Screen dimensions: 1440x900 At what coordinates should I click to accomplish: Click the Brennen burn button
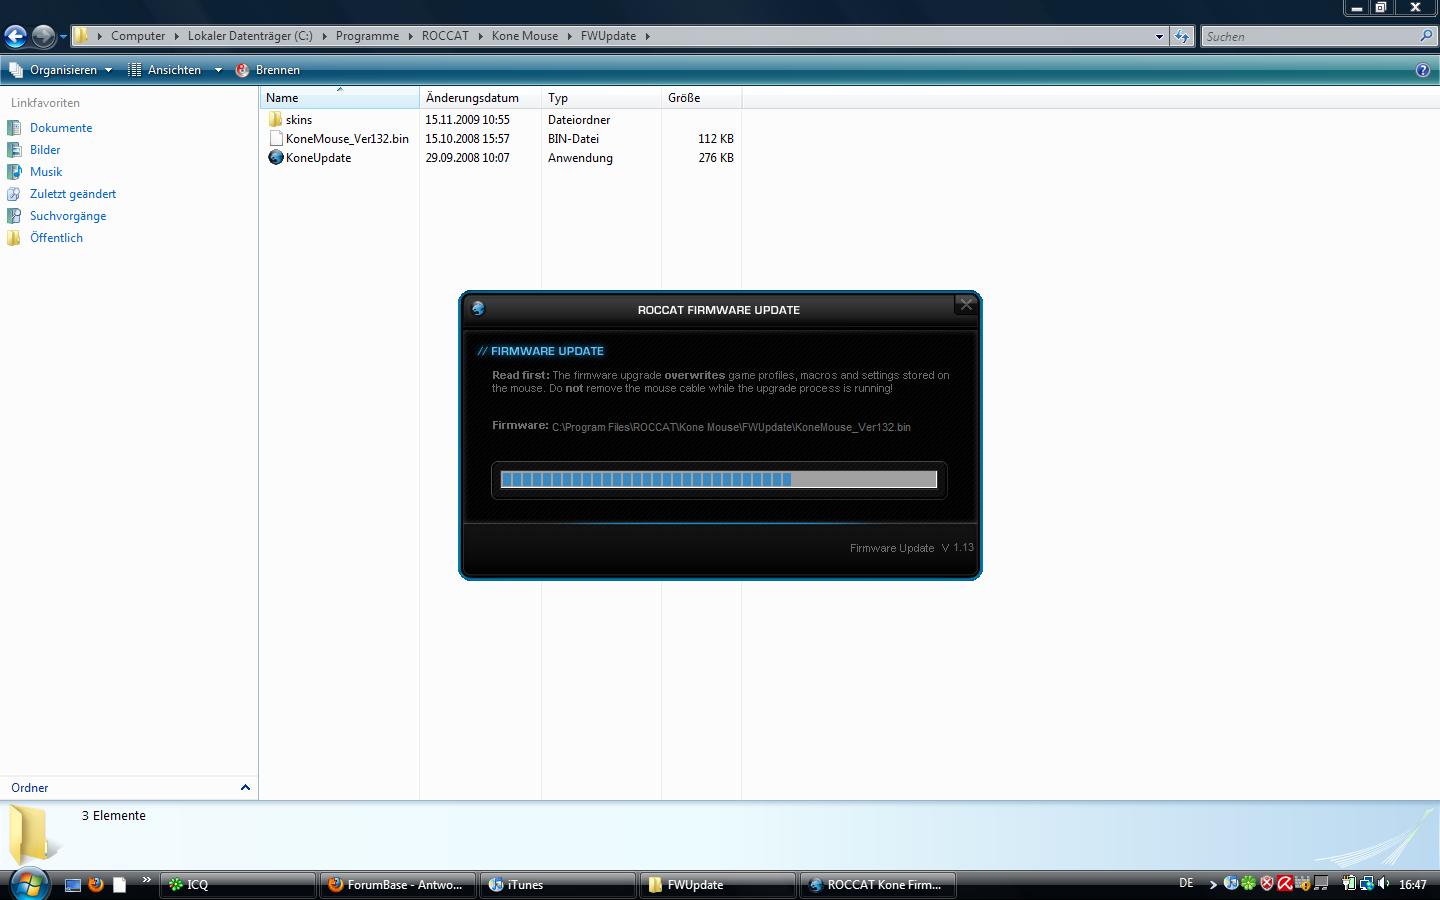tap(267, 70)
